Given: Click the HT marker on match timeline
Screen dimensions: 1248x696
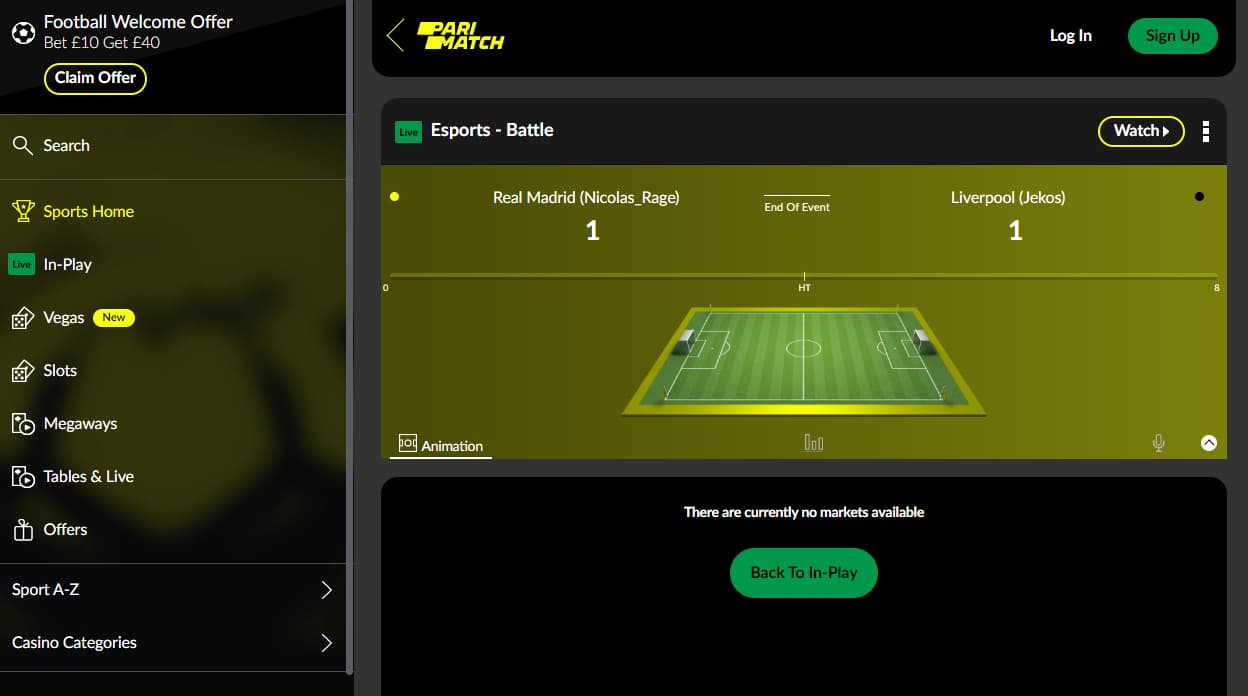Looking at the screenshot, I should tap(804, 287).
